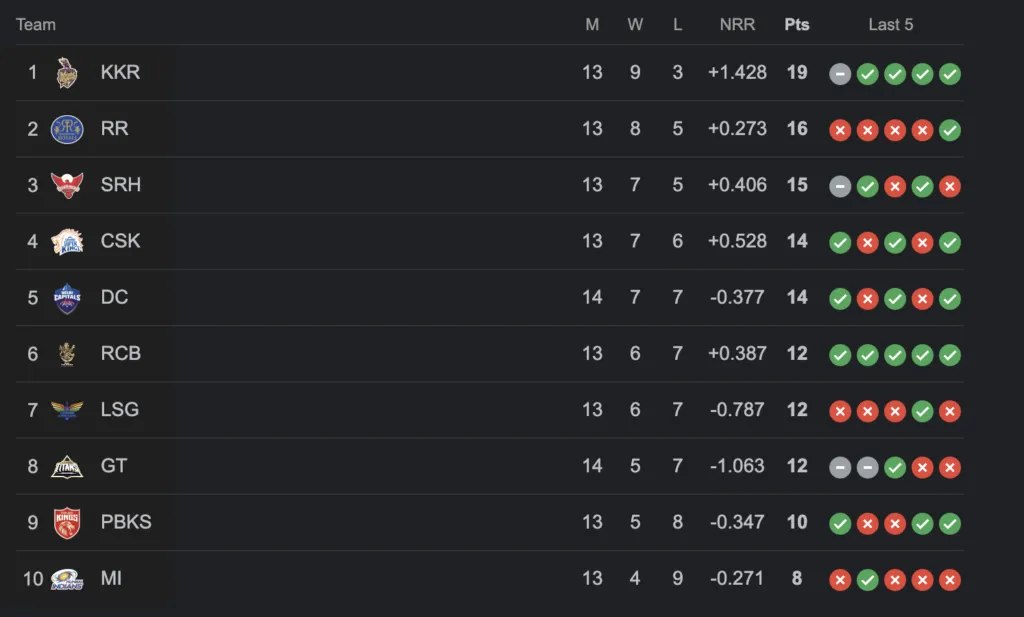Open the DC Delhi Capitals logo

[x=67, y=298]
